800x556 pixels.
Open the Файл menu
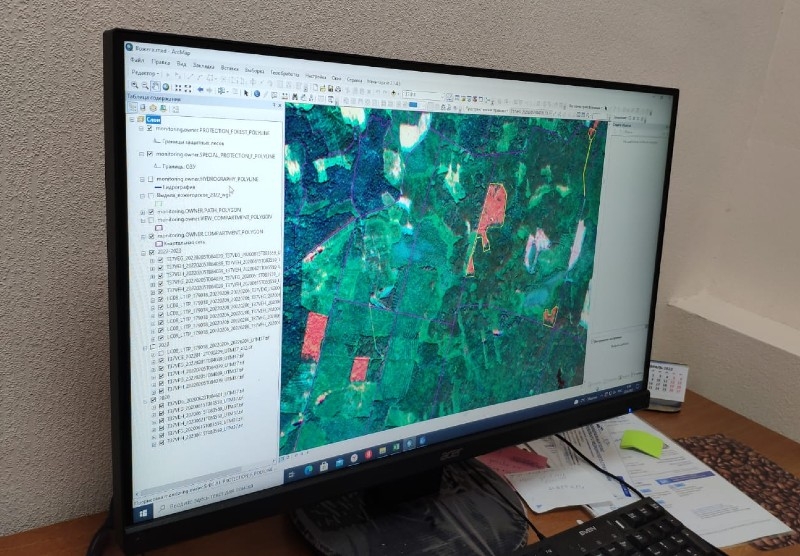(x=136, y=61)
